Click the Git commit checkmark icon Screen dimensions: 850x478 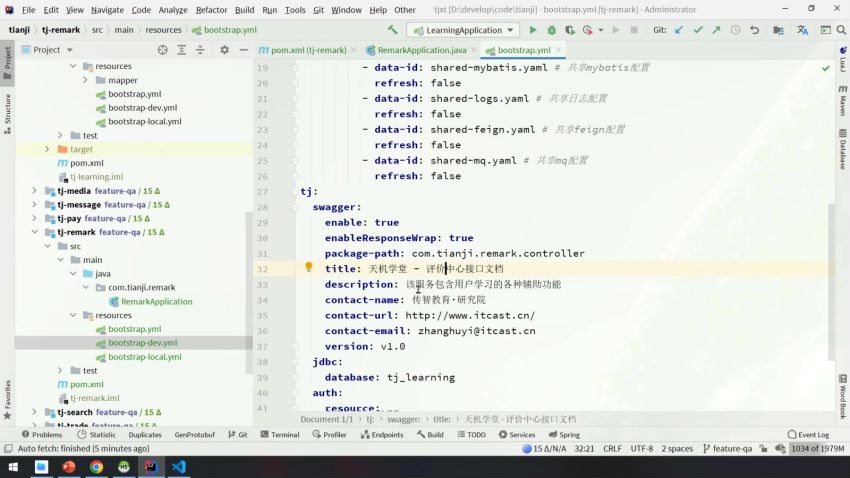pyautogui.click(x=698, y=30)
